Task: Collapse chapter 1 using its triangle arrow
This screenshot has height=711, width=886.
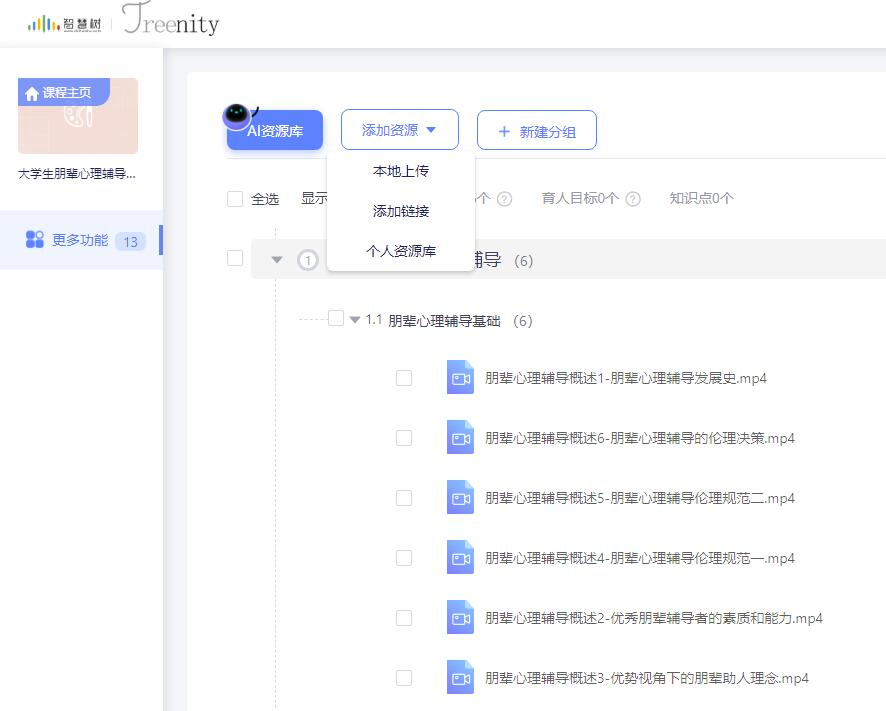Action: click(x=277, y=260)
